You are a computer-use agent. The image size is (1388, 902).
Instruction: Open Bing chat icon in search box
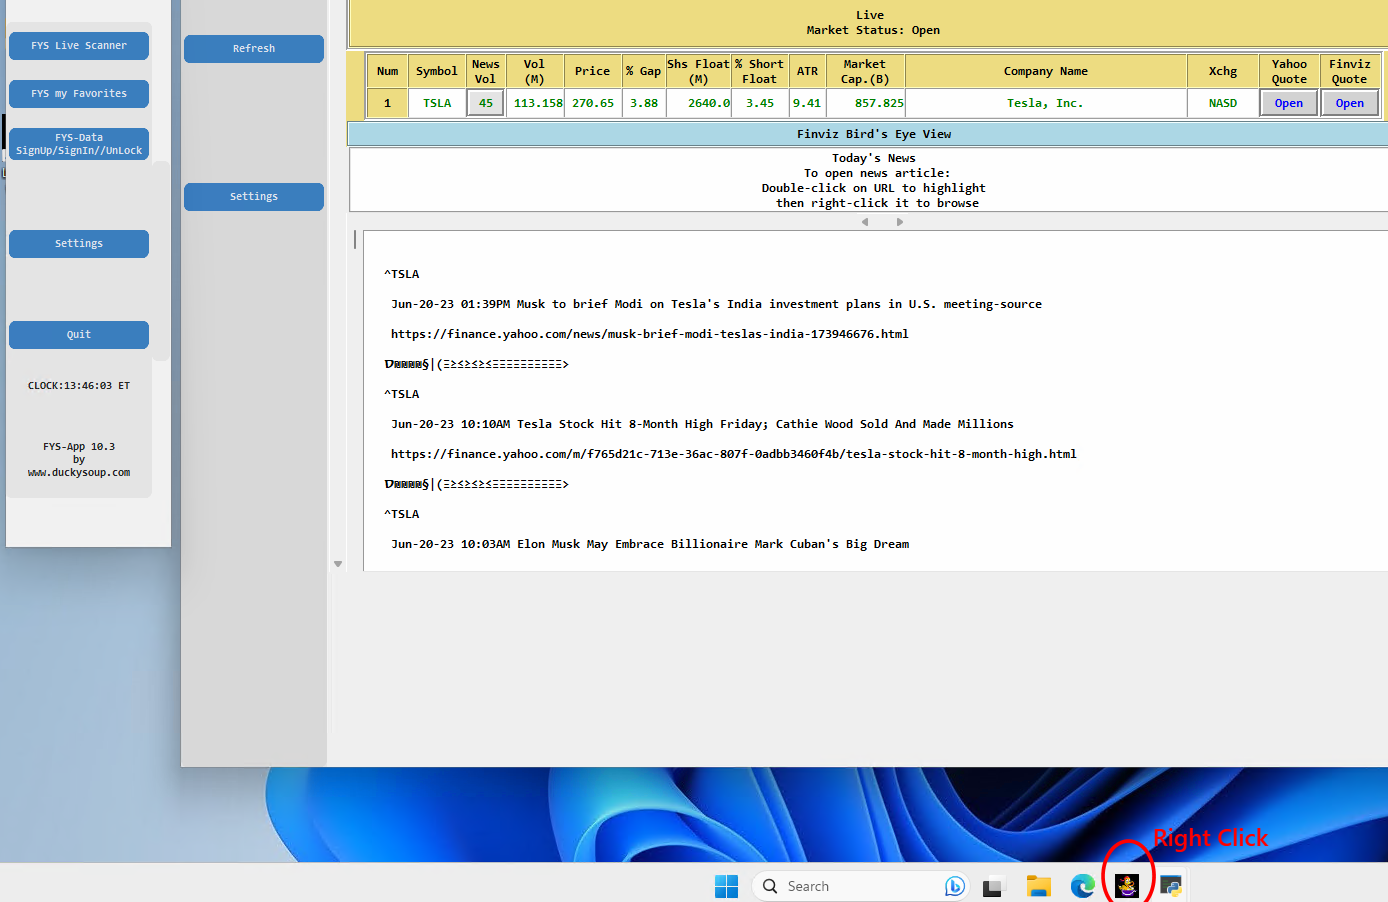954,886
